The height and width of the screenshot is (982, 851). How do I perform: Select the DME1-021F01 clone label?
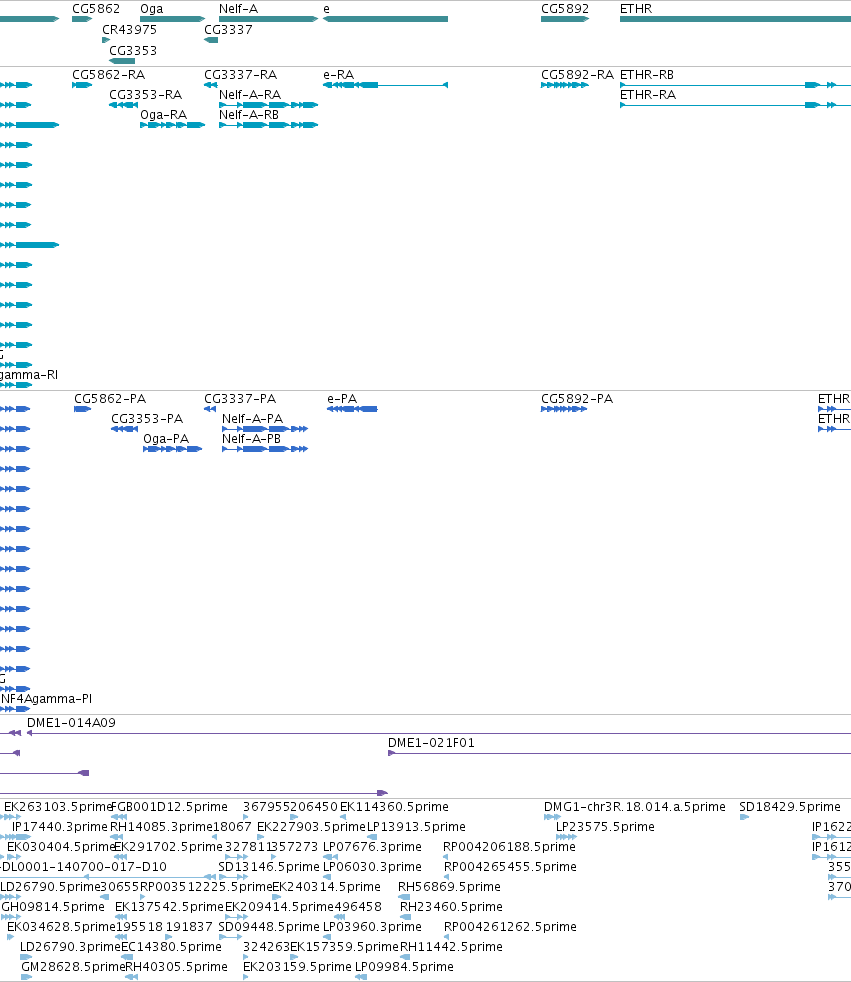[x=431, y=742]
